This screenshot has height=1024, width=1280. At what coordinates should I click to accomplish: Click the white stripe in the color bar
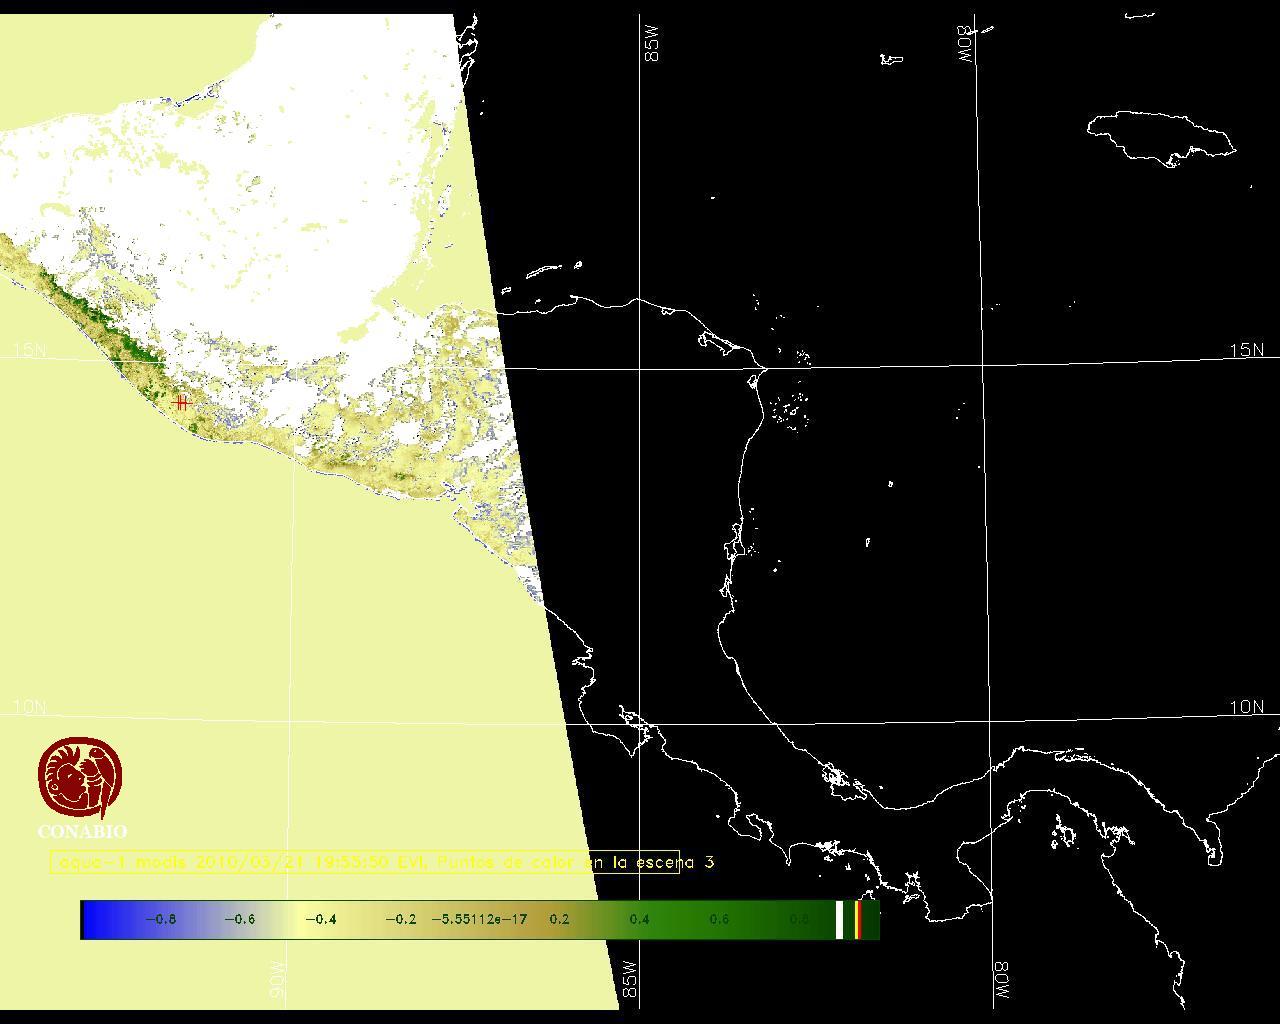(840, 919)
